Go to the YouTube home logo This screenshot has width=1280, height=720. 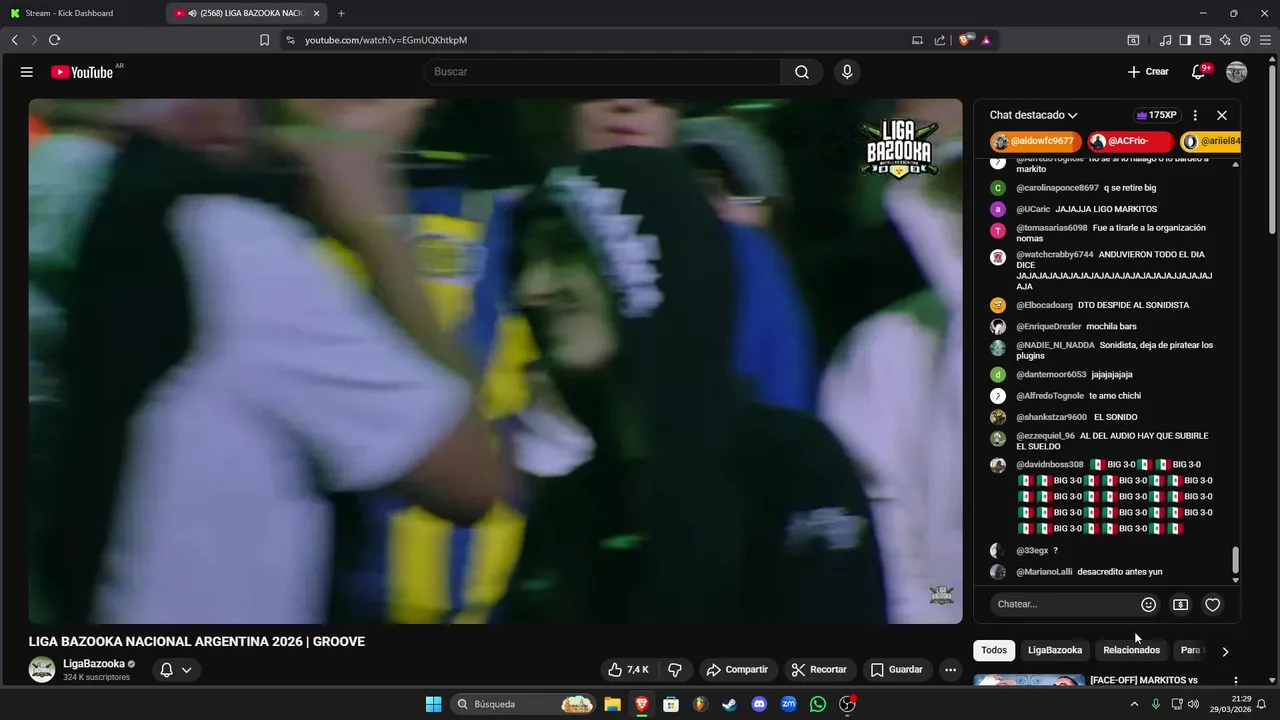point(82,72)
